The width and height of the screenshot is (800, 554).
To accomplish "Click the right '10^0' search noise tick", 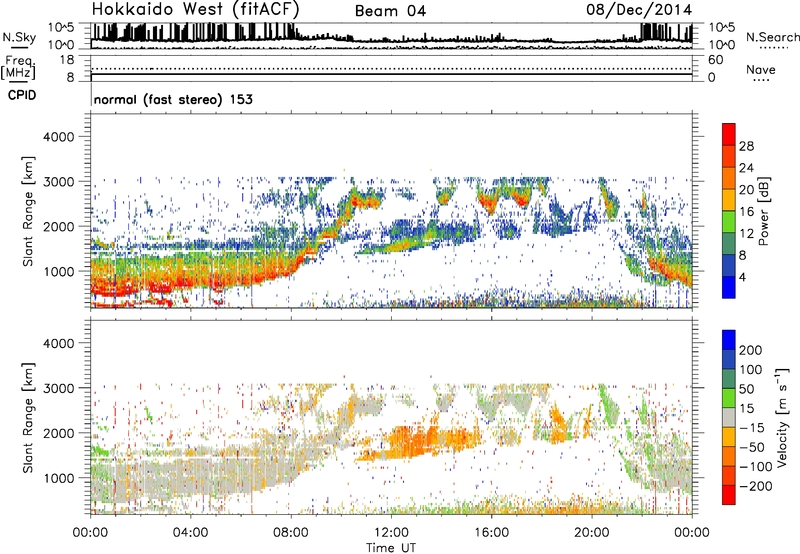I will coord(722,45).
